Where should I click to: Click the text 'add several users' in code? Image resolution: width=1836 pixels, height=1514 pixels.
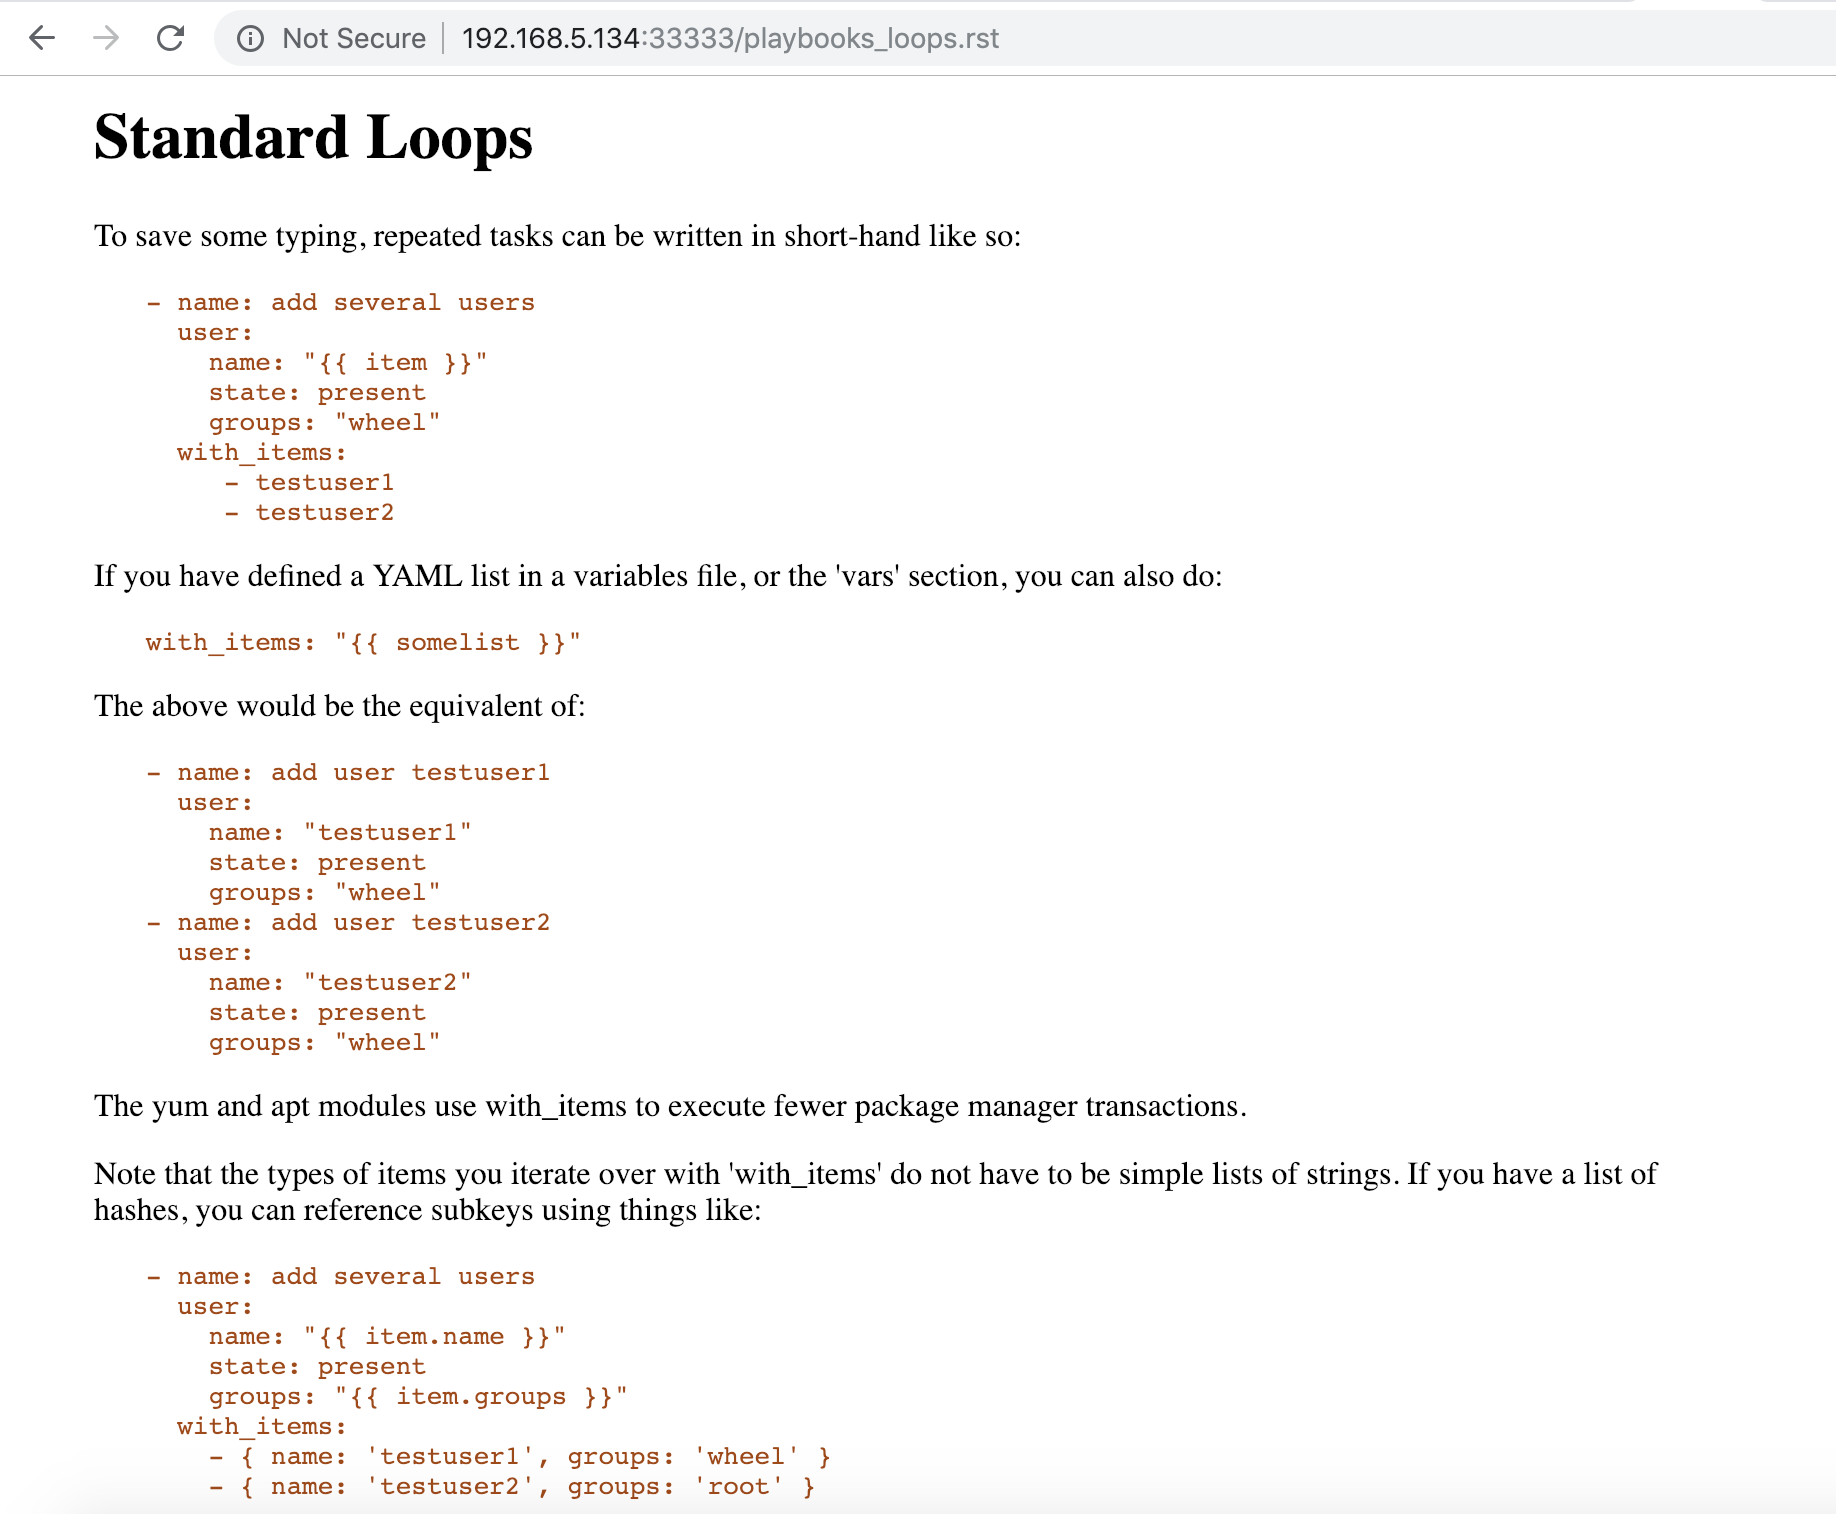click(x=400, y=302)
